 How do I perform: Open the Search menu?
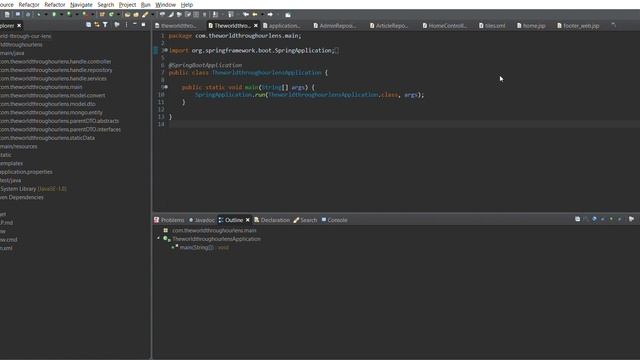pos(106,4)
